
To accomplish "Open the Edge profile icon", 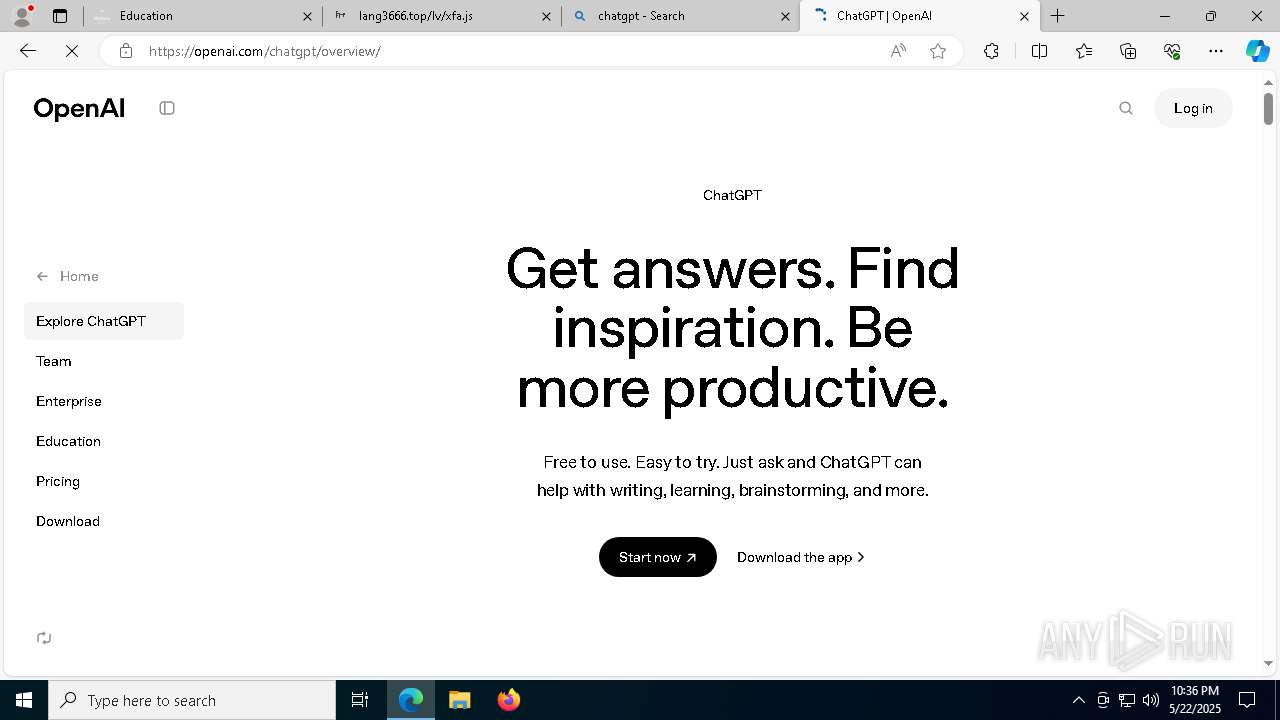I will (x=22, y=16).
